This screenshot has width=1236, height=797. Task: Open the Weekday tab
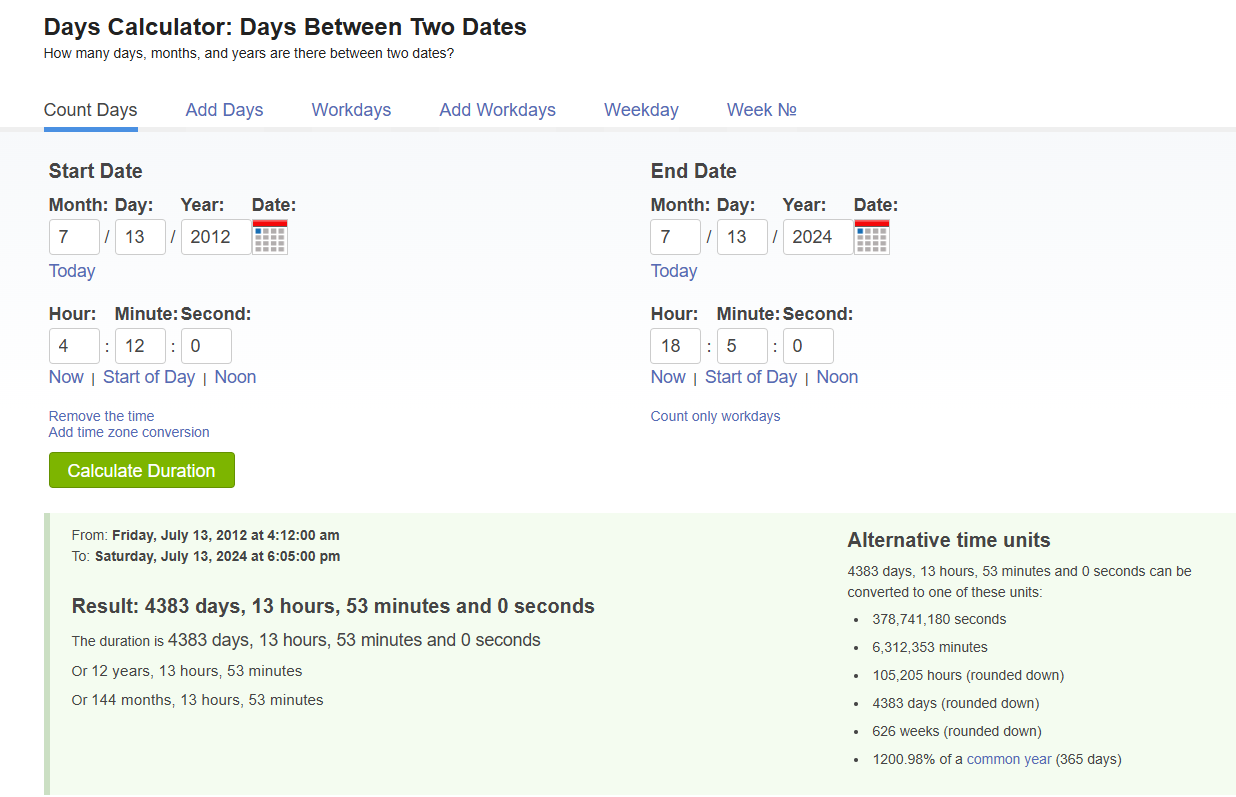[641, 110]
